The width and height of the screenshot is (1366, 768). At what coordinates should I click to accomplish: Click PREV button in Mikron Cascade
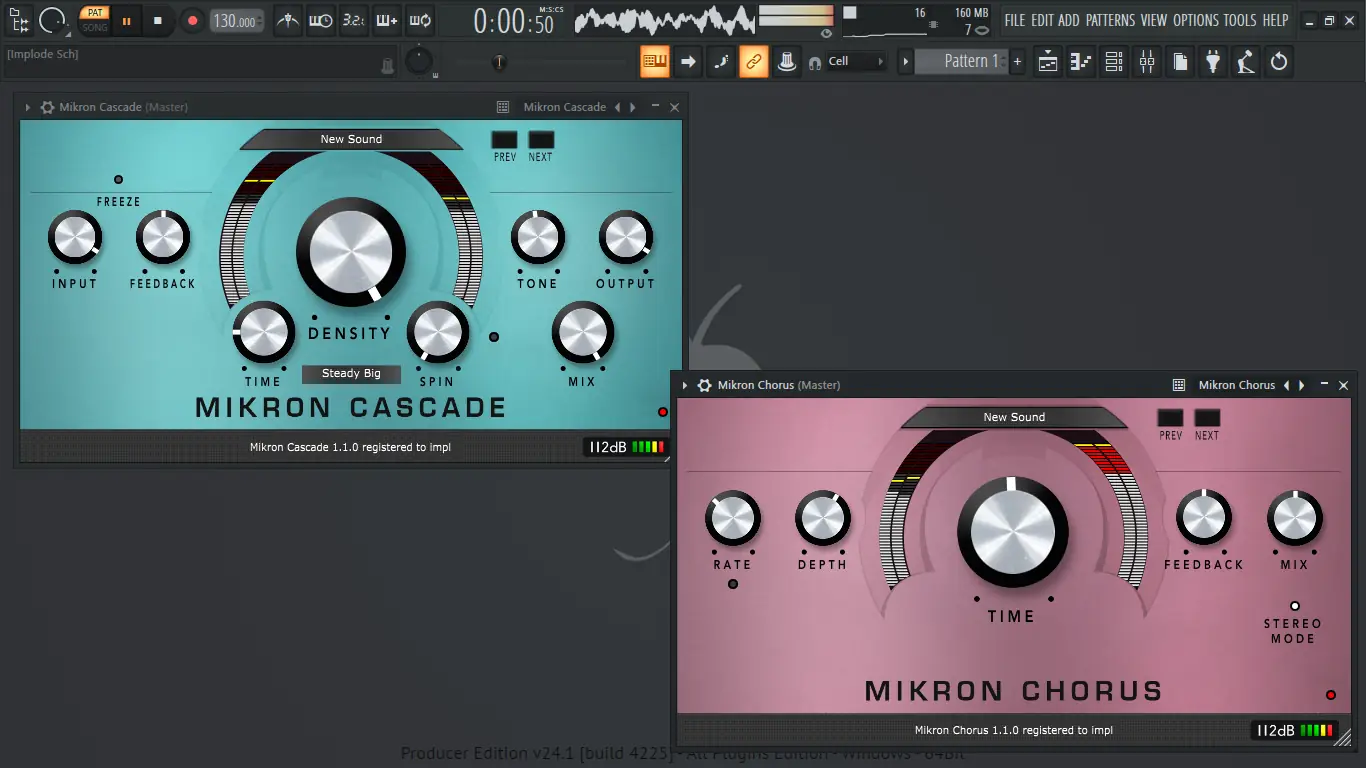[504, 140]
